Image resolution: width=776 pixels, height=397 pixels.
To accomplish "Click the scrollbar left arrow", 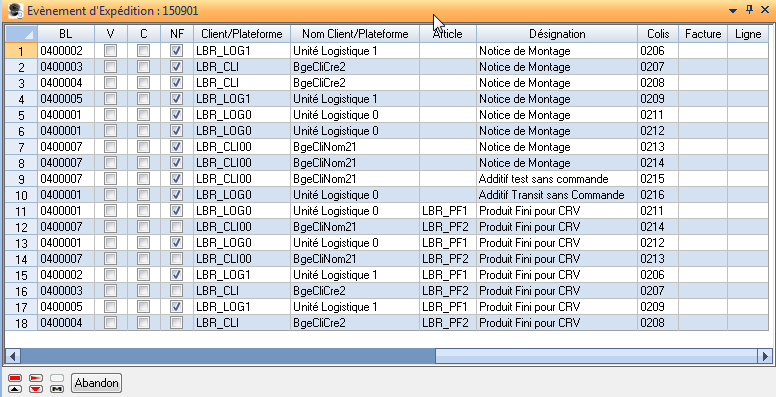I will pyautogui.click(x=12, y=355).
